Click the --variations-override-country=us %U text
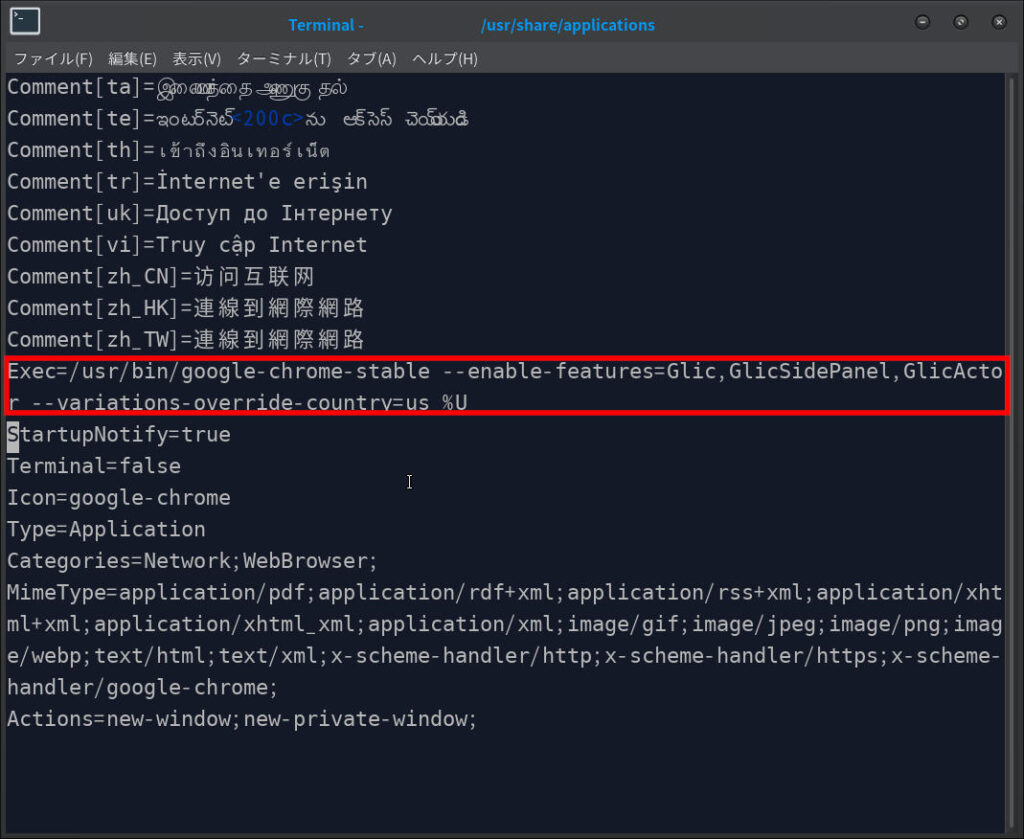The width and height of the screenshot is (1024, 839). (249, 403)
